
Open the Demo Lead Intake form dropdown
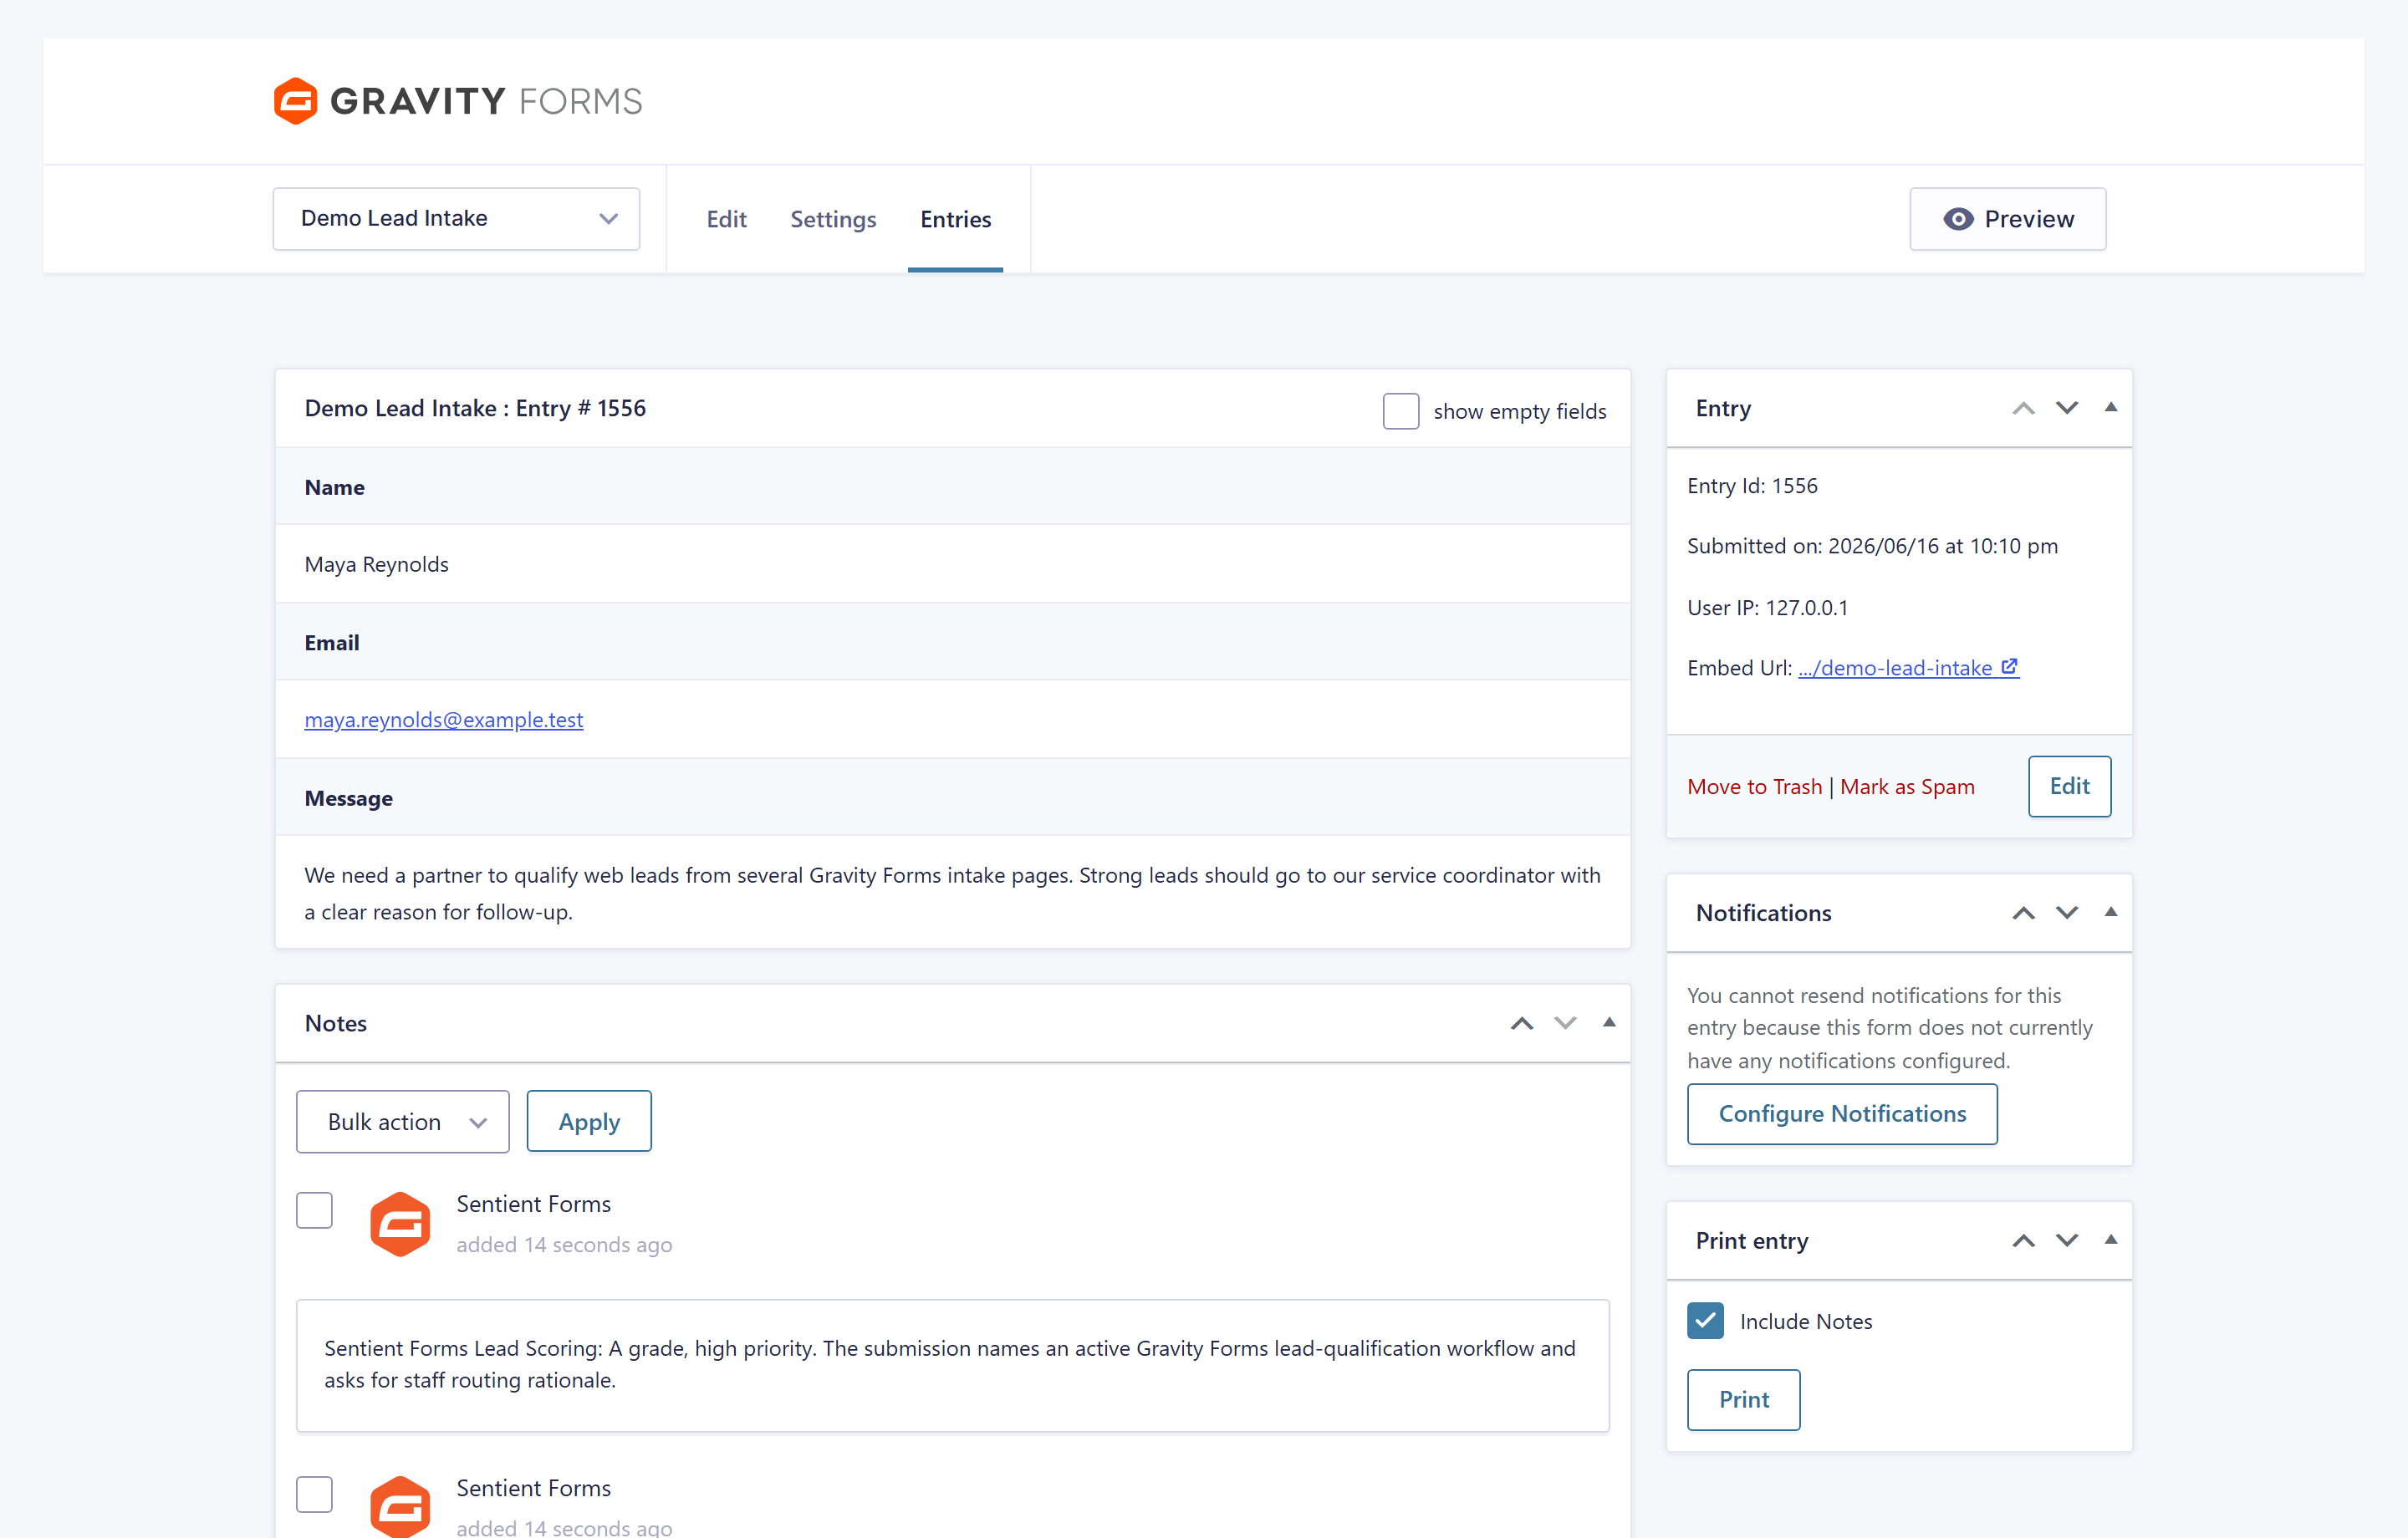coord(456,219)
